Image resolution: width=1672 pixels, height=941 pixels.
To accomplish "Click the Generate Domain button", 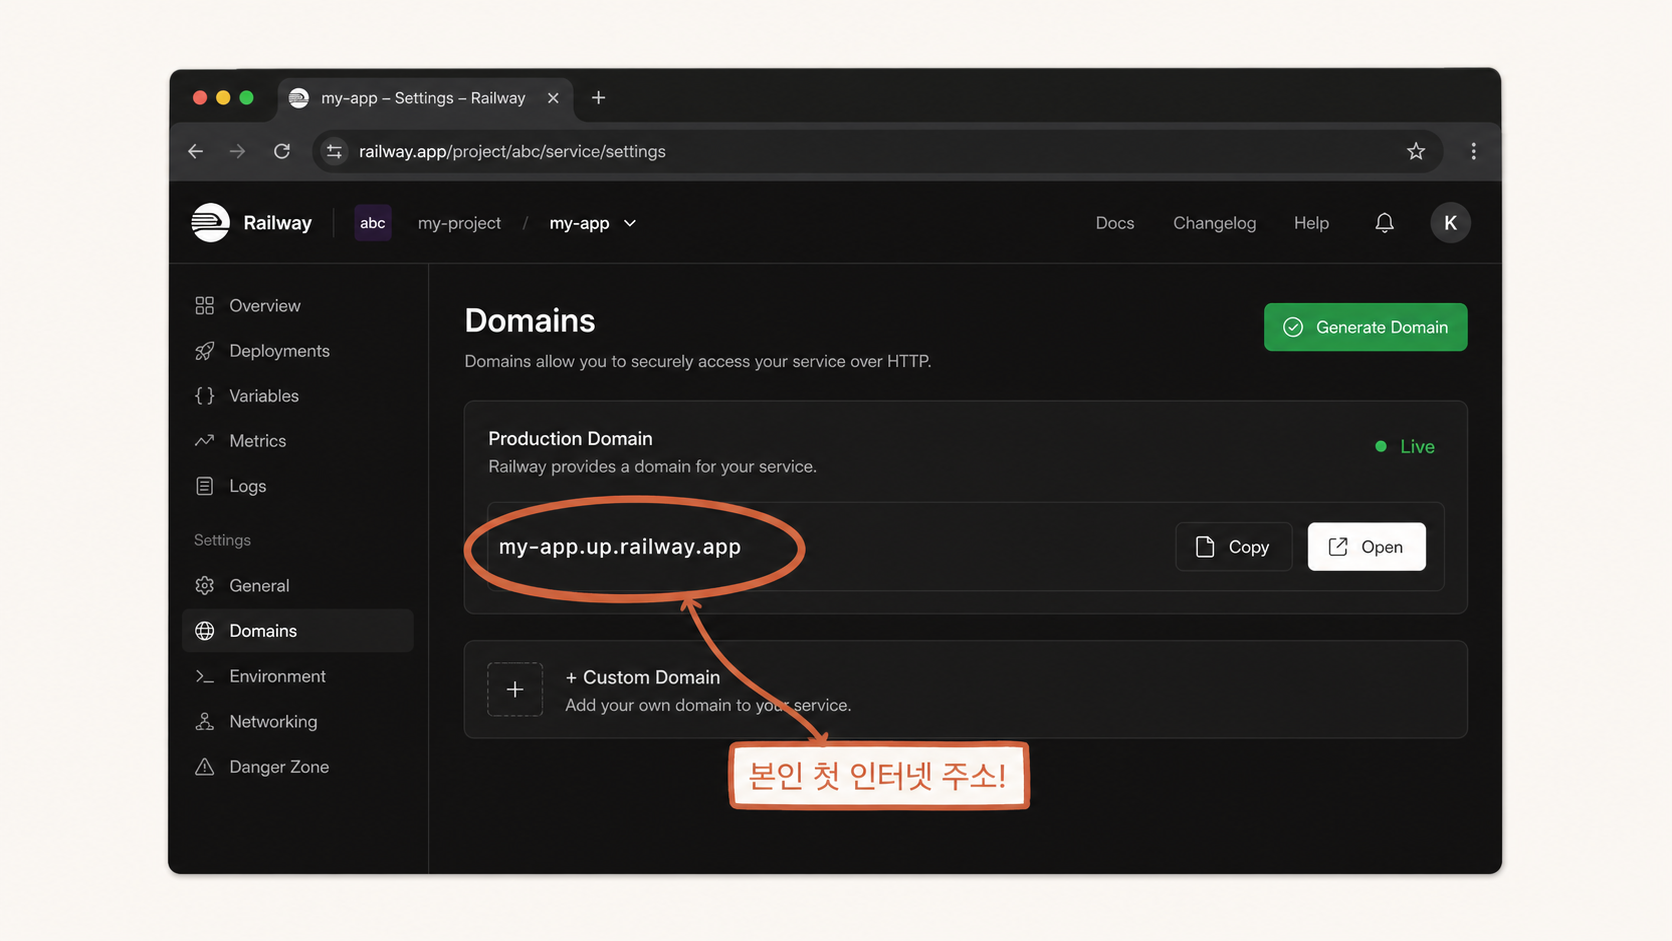I will coord(1365,327).
